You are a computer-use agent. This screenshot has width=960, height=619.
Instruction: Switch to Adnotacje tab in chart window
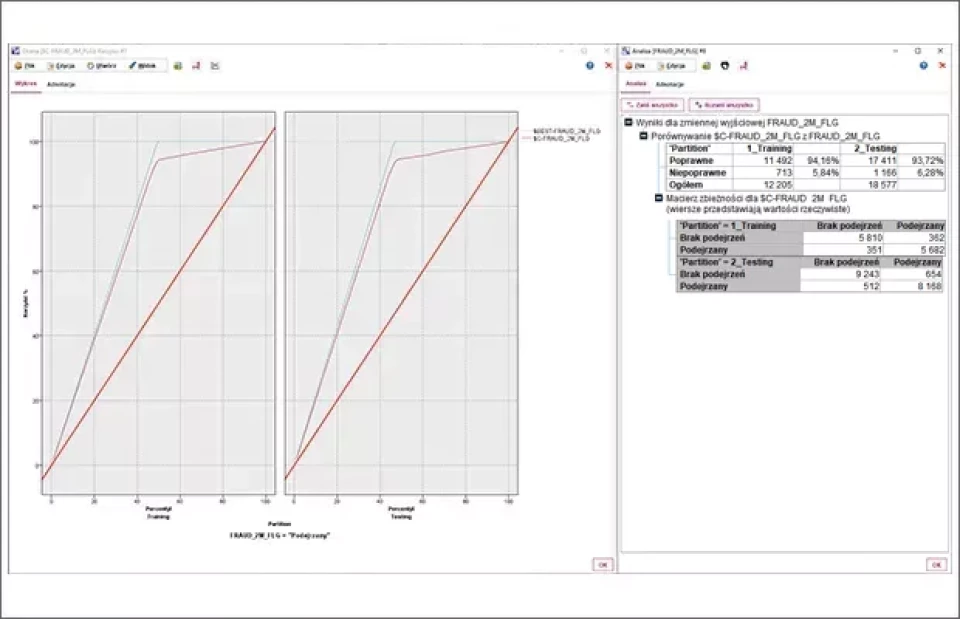click(x=61, y=84)
